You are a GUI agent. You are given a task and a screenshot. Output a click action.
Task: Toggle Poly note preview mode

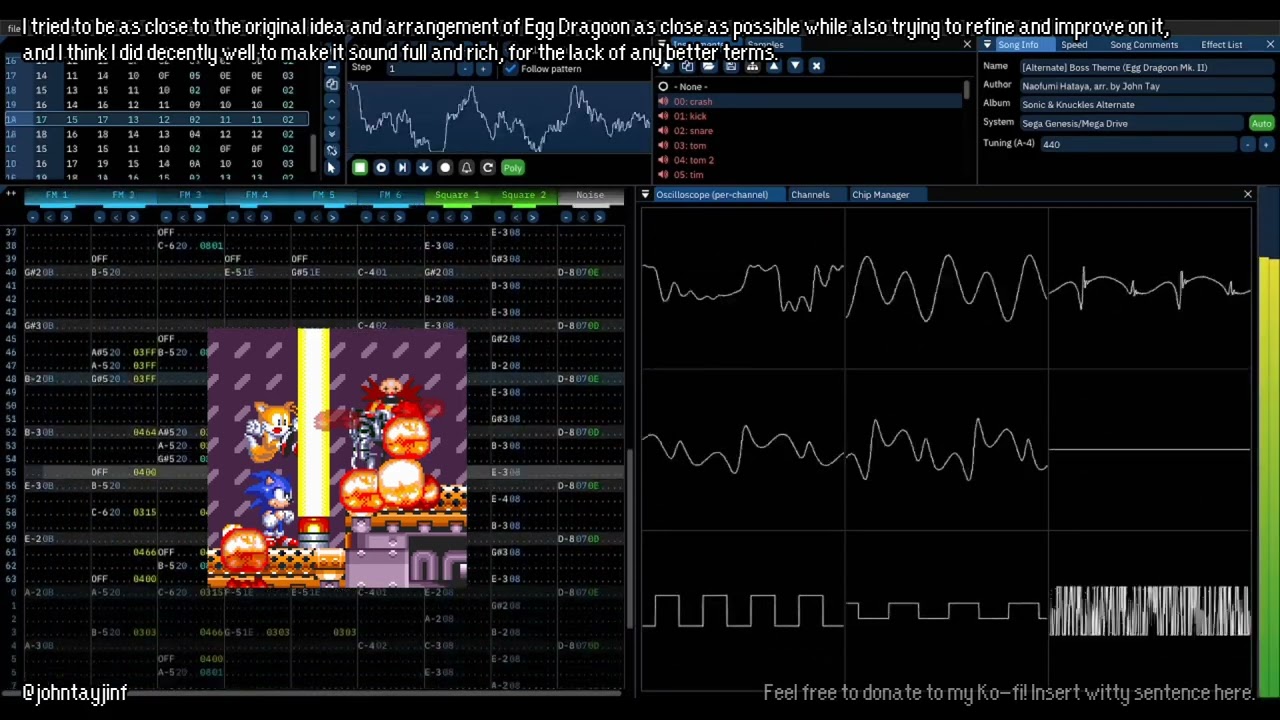(513, 168)
